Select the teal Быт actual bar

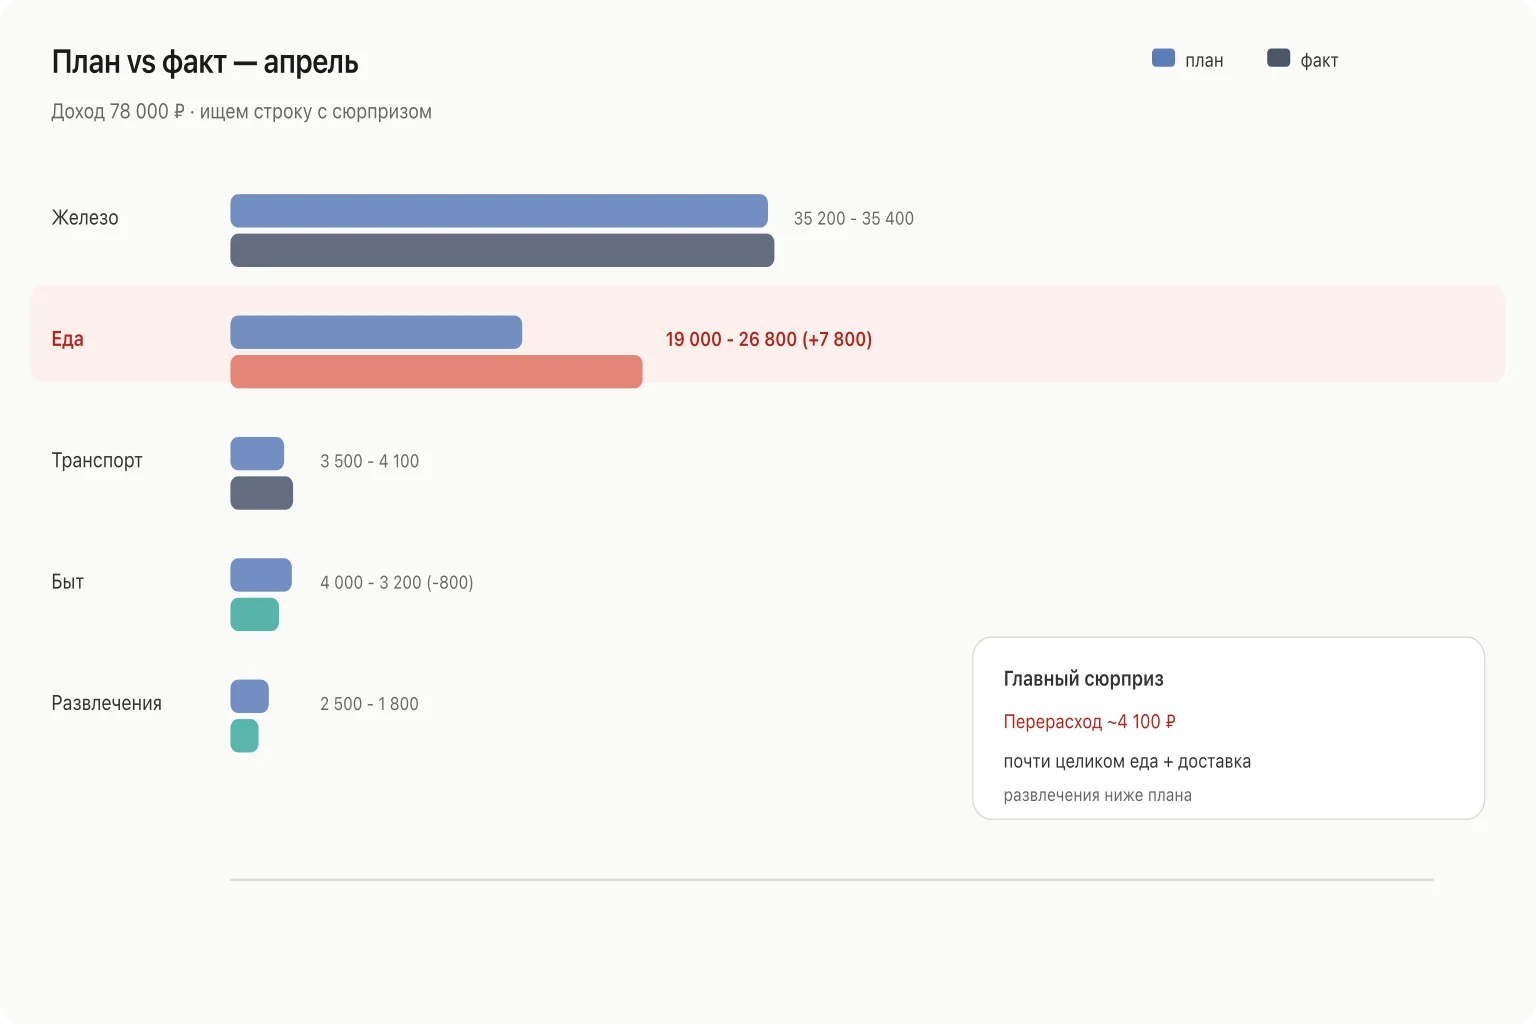point(254,614)
